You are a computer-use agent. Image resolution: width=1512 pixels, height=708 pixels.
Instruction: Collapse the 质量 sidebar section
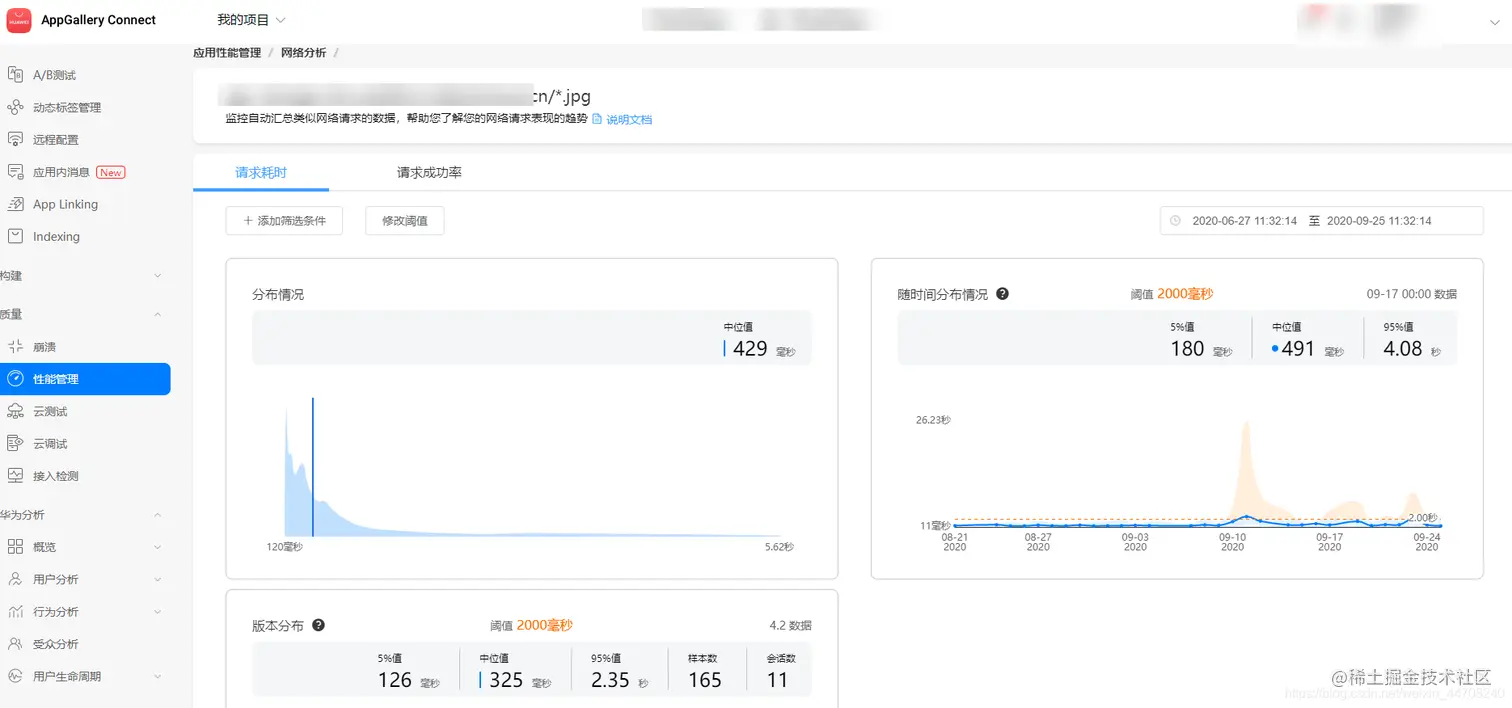[x=157, y=314]
